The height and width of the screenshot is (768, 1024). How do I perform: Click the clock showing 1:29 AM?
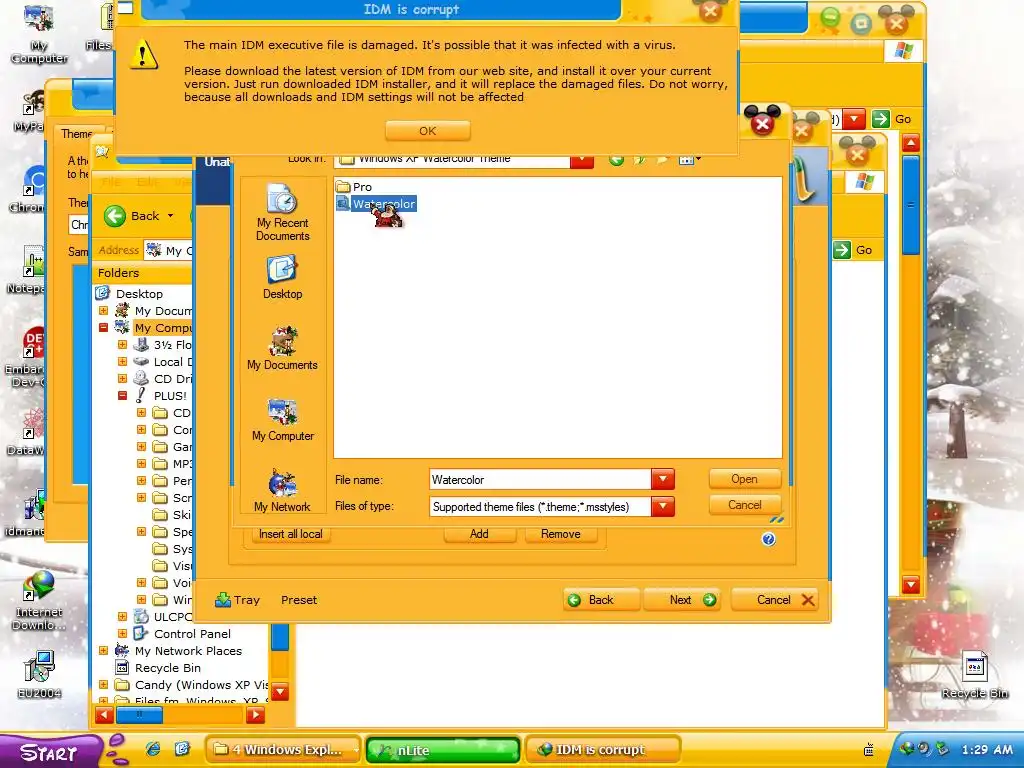(x=987, y=749)
